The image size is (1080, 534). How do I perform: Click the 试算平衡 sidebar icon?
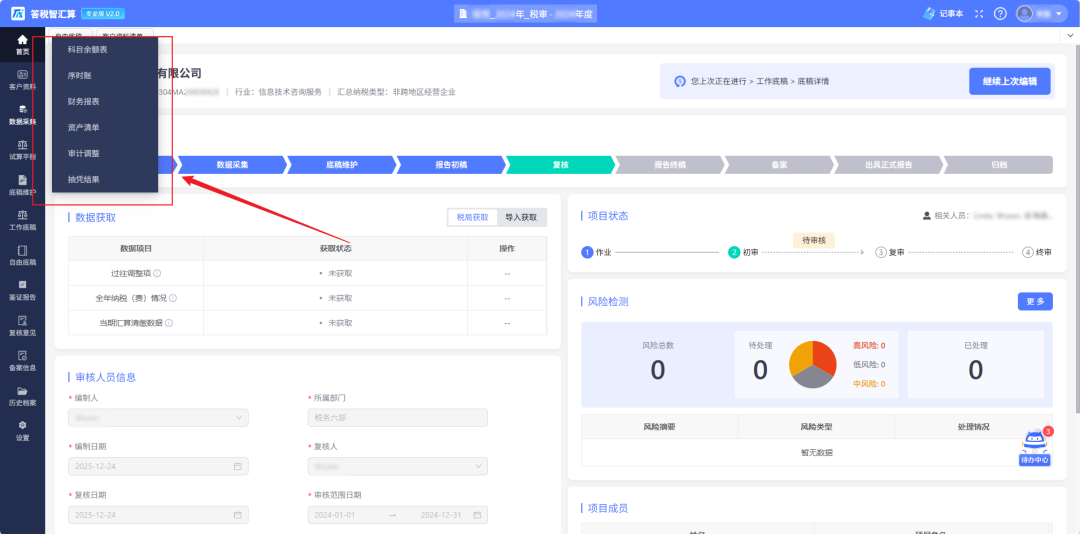click(22, 149)
